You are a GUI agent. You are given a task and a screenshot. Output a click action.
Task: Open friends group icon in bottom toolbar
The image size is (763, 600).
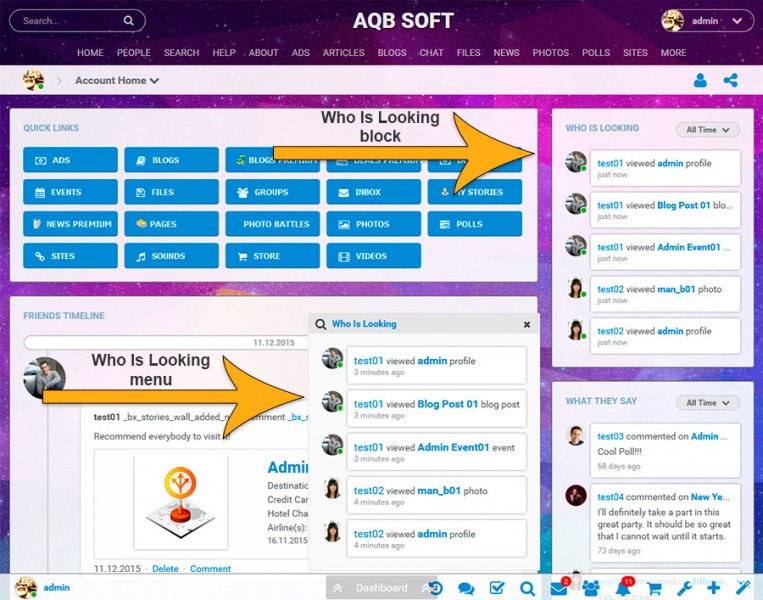(591, 588)
